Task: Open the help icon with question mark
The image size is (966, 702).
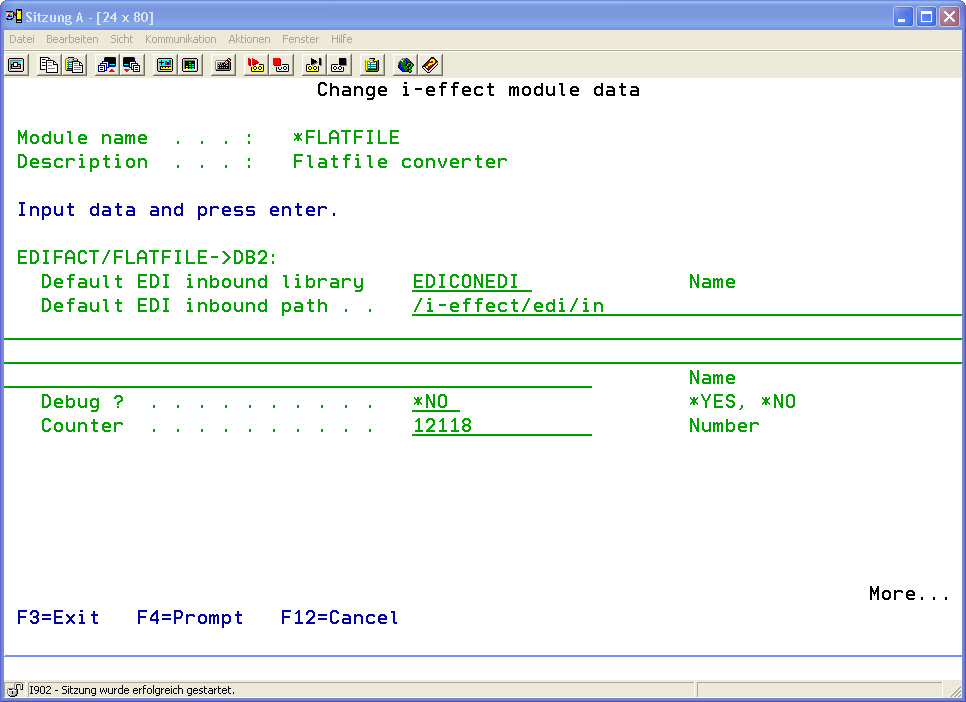Action: coord(430,65)
